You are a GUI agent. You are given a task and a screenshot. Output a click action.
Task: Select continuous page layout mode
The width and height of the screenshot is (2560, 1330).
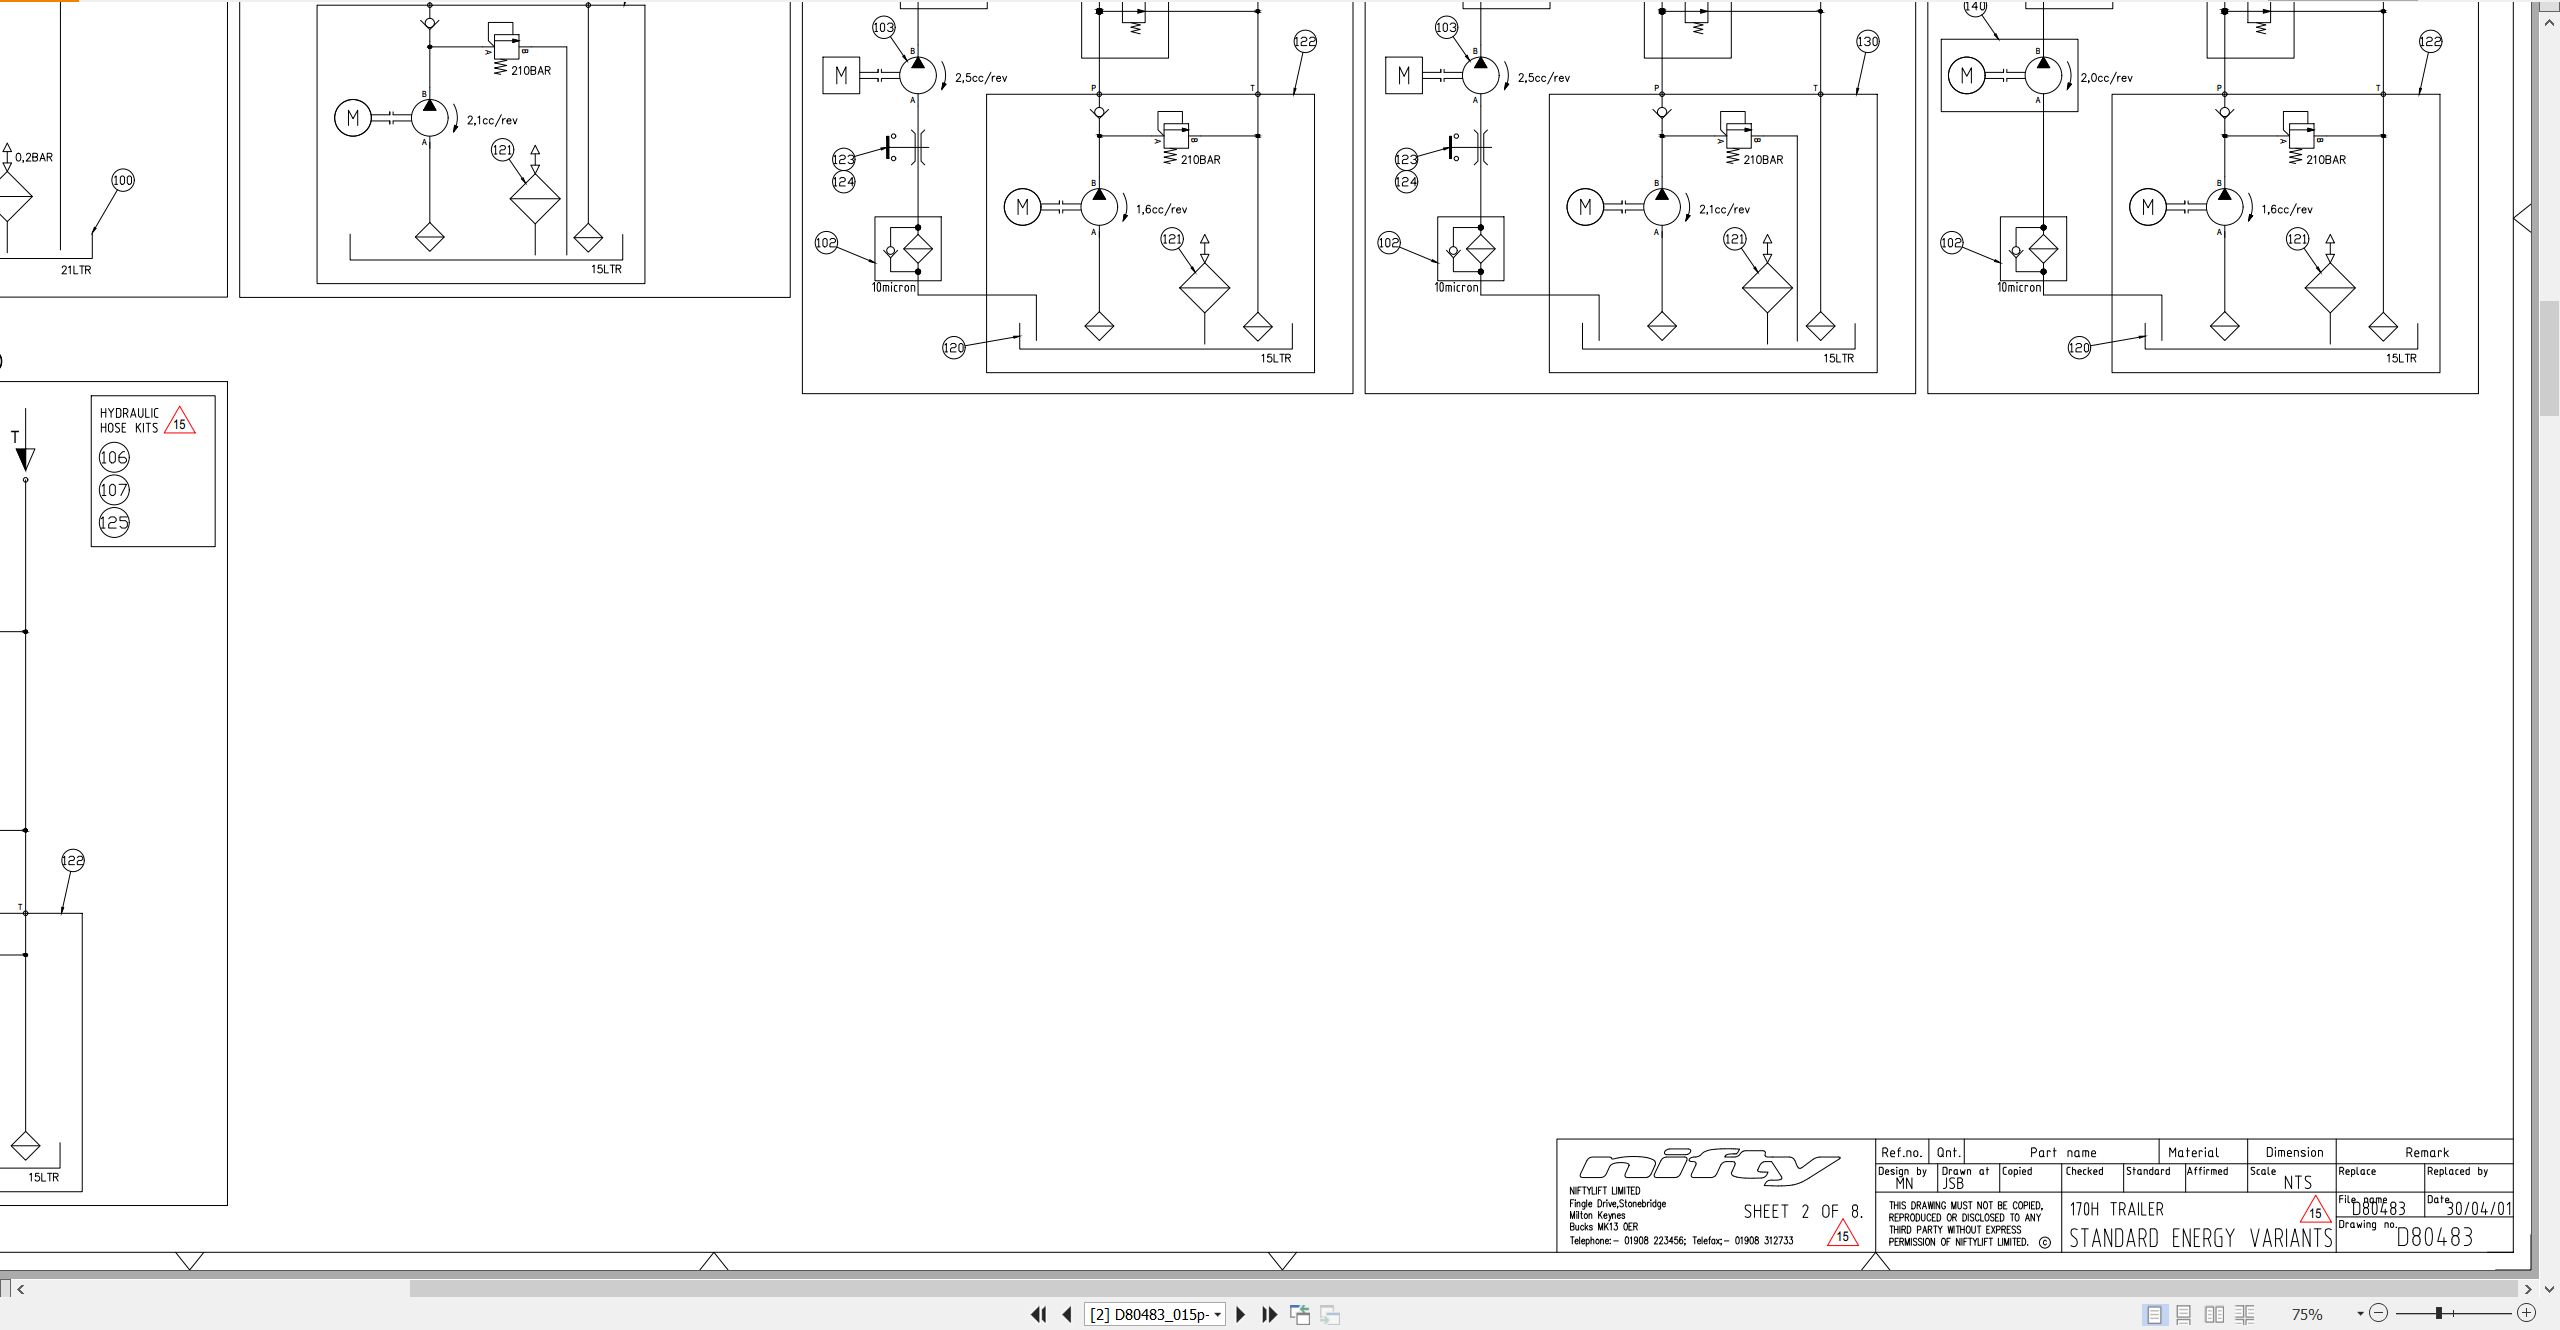(x=2184, y=1314)
